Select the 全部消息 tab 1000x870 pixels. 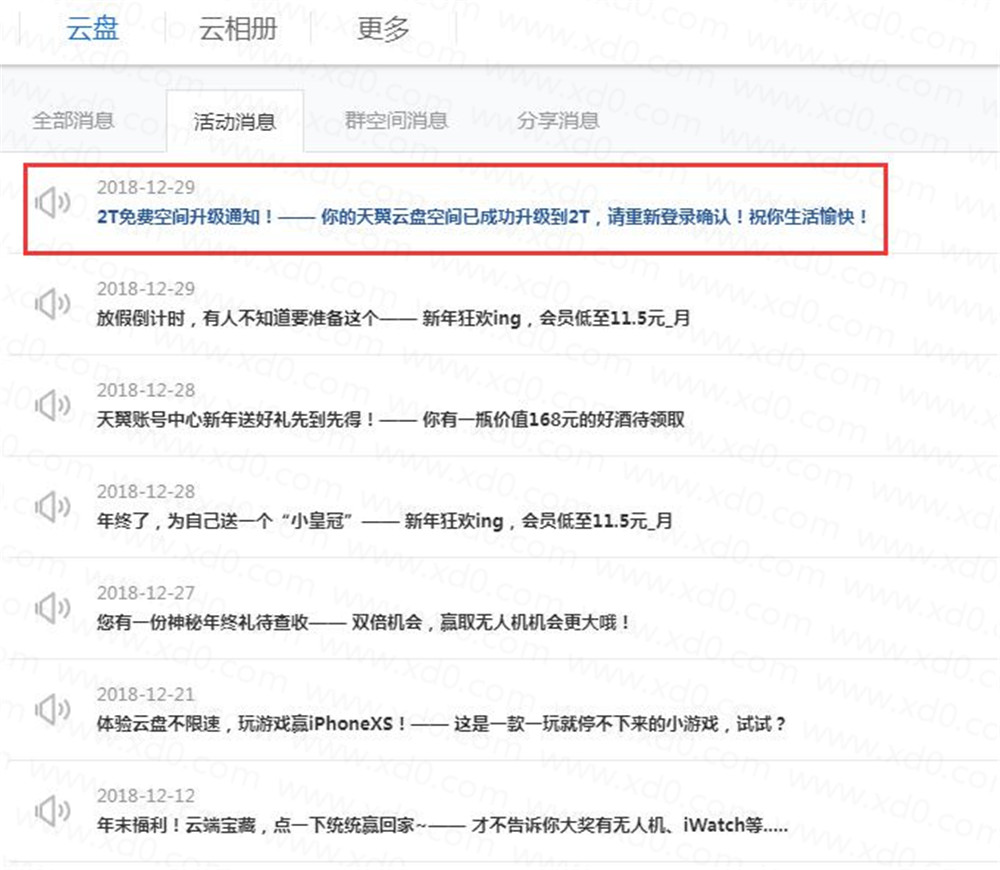pos(73,121)
